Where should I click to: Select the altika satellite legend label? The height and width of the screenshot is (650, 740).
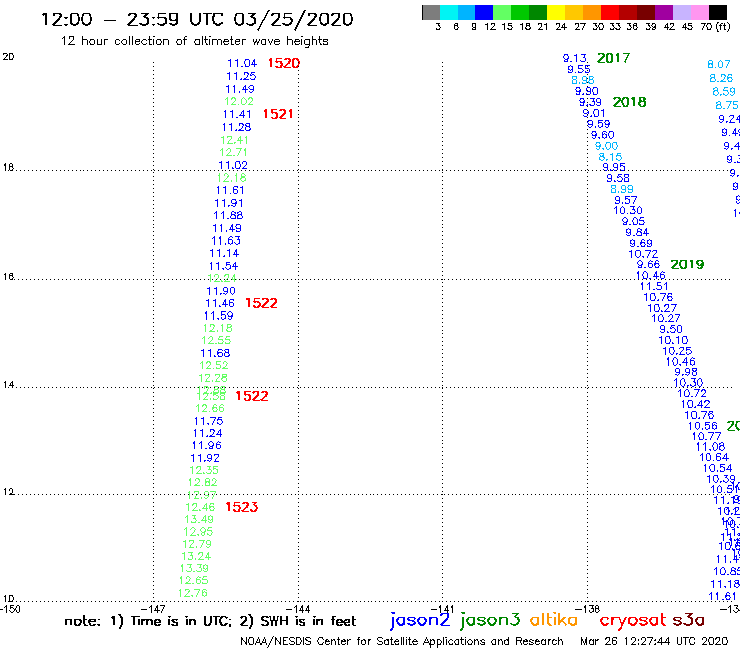tap(553, 619)
